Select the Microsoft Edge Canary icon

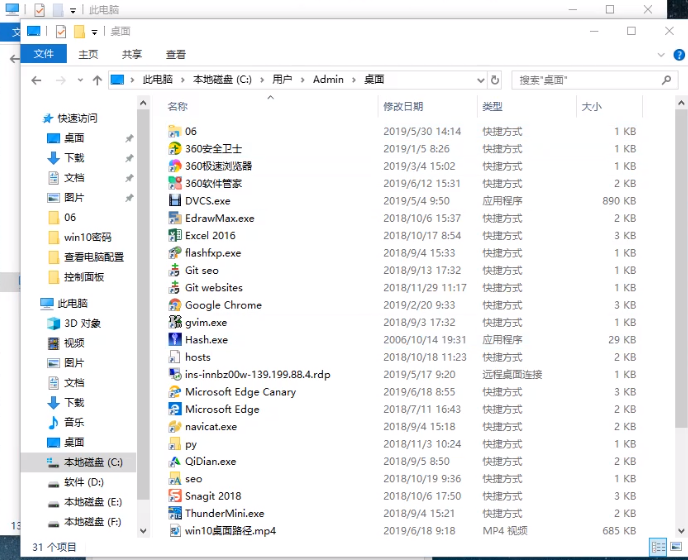tap(175, 391)
